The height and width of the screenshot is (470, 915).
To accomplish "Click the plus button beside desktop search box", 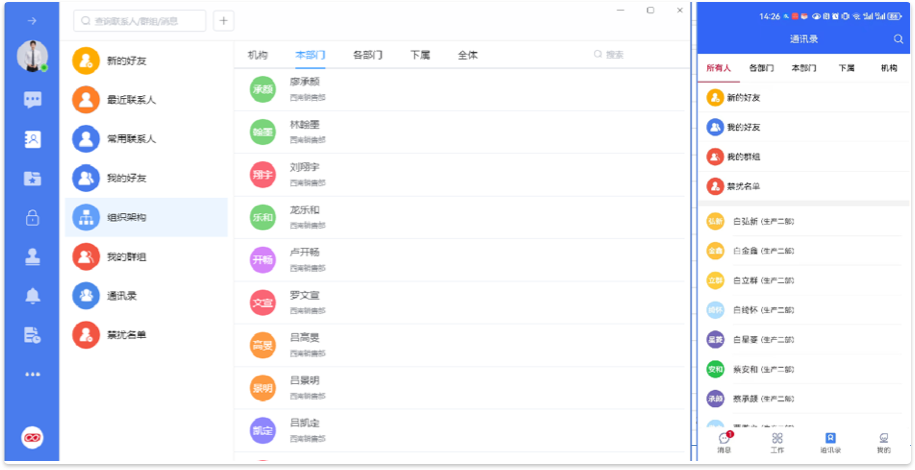I will point(224,20).
